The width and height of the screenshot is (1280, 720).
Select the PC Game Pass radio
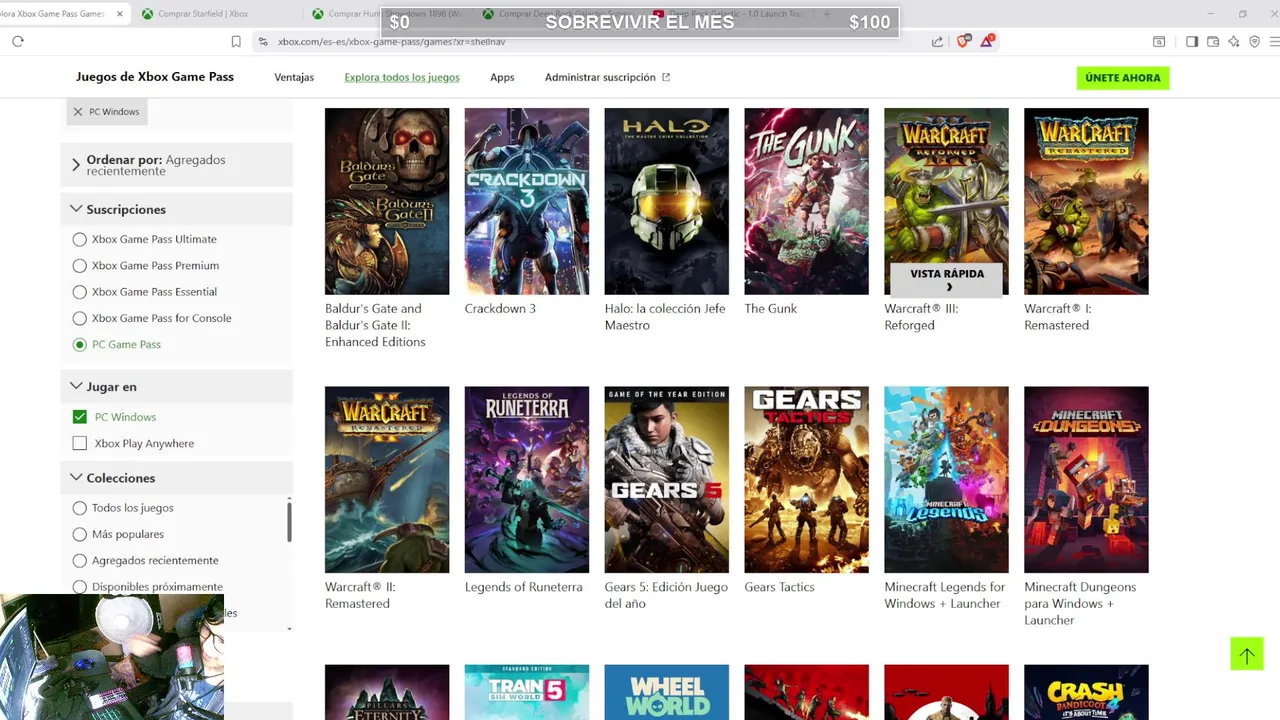pyautogui.click(x=80, y=344)
